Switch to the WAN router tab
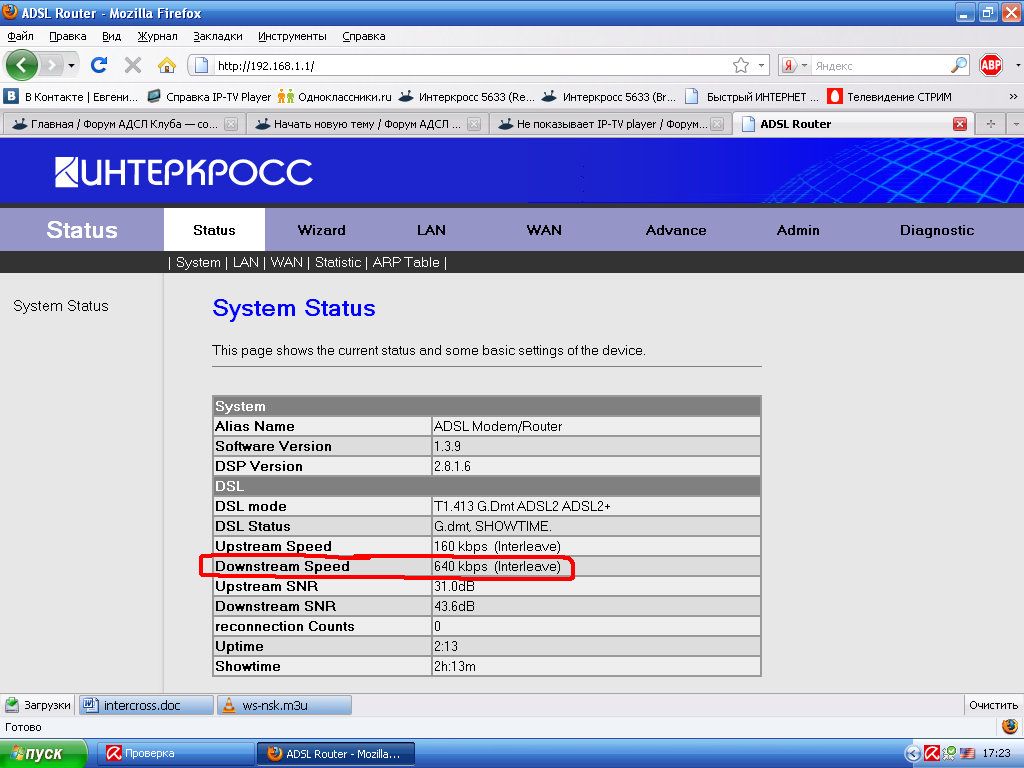This screenshot has width=1024, height=768. pos(544,230)
